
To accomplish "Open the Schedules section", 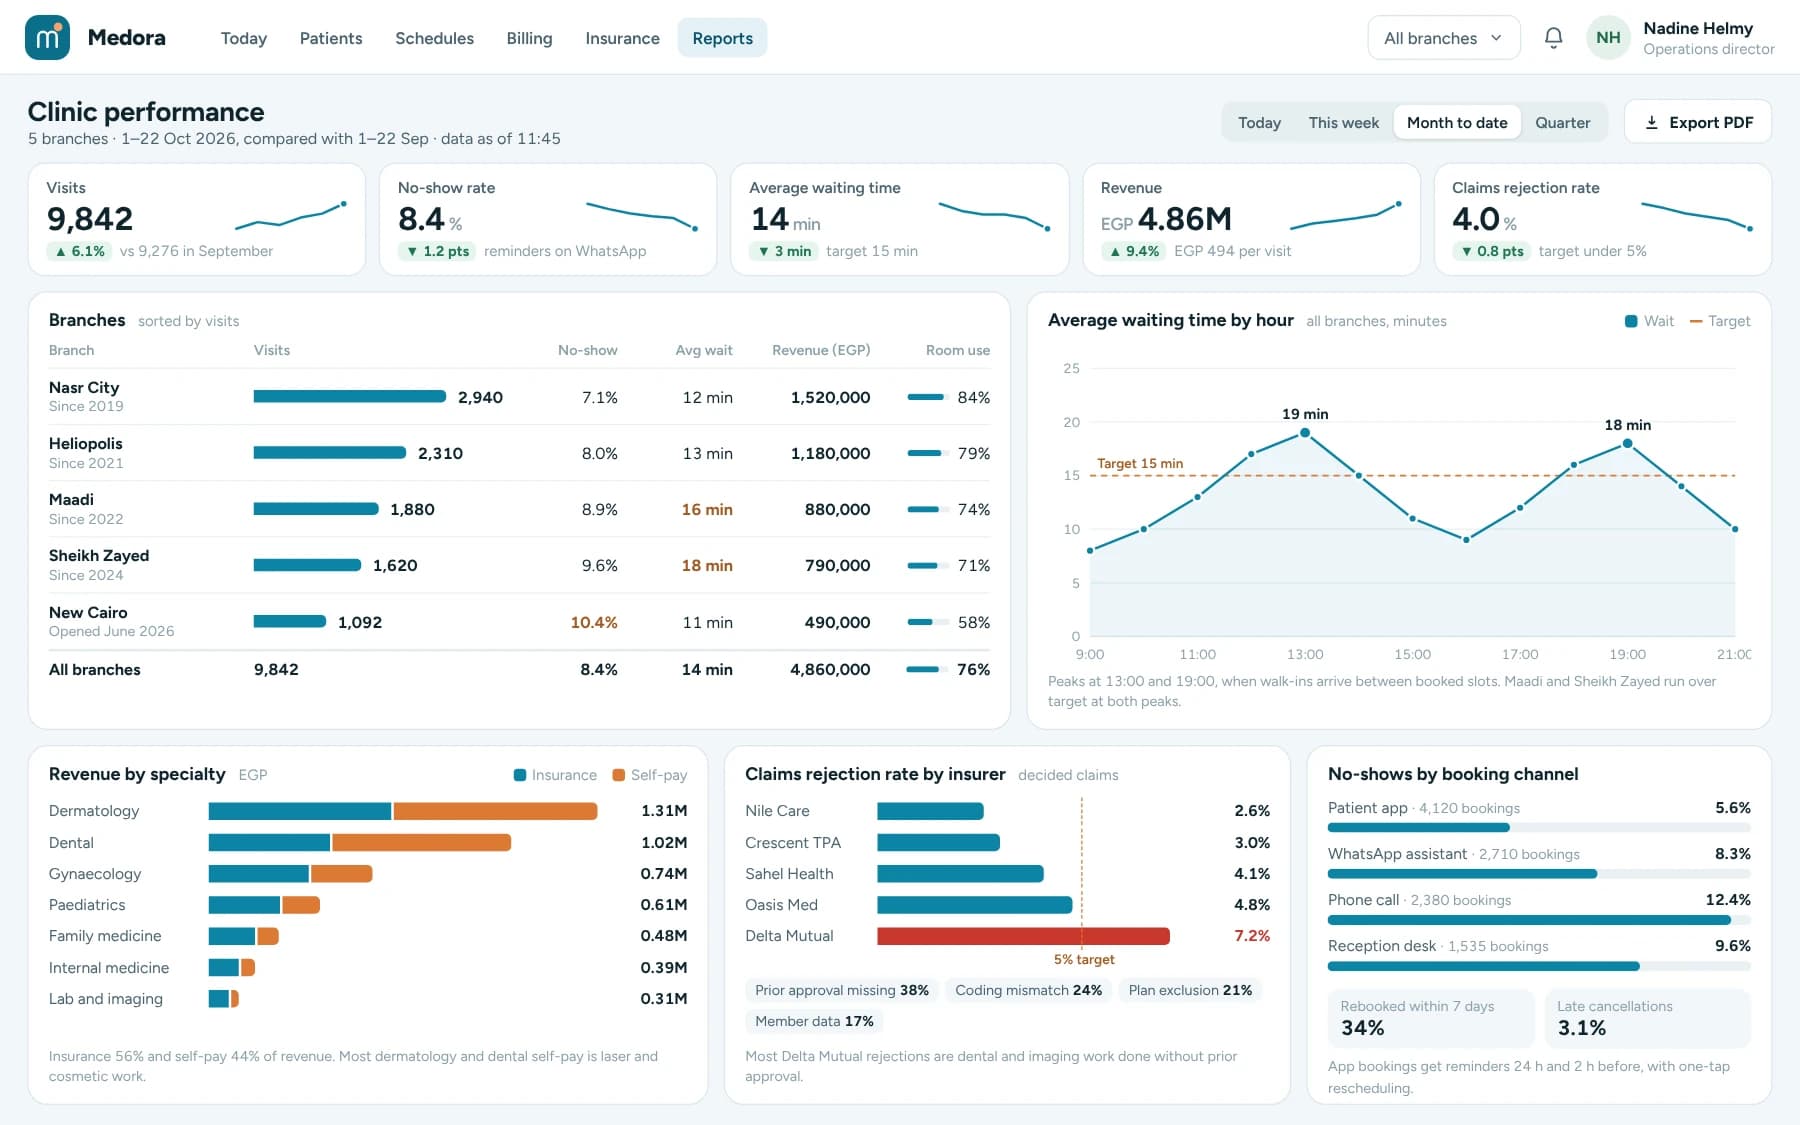I will pos(434,38).
